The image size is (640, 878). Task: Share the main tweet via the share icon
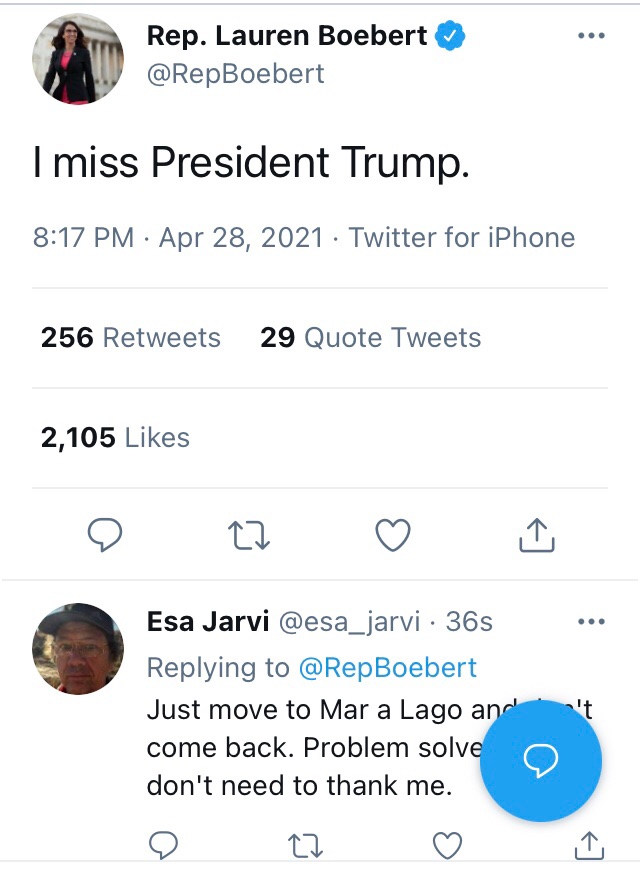click(537, 536)
